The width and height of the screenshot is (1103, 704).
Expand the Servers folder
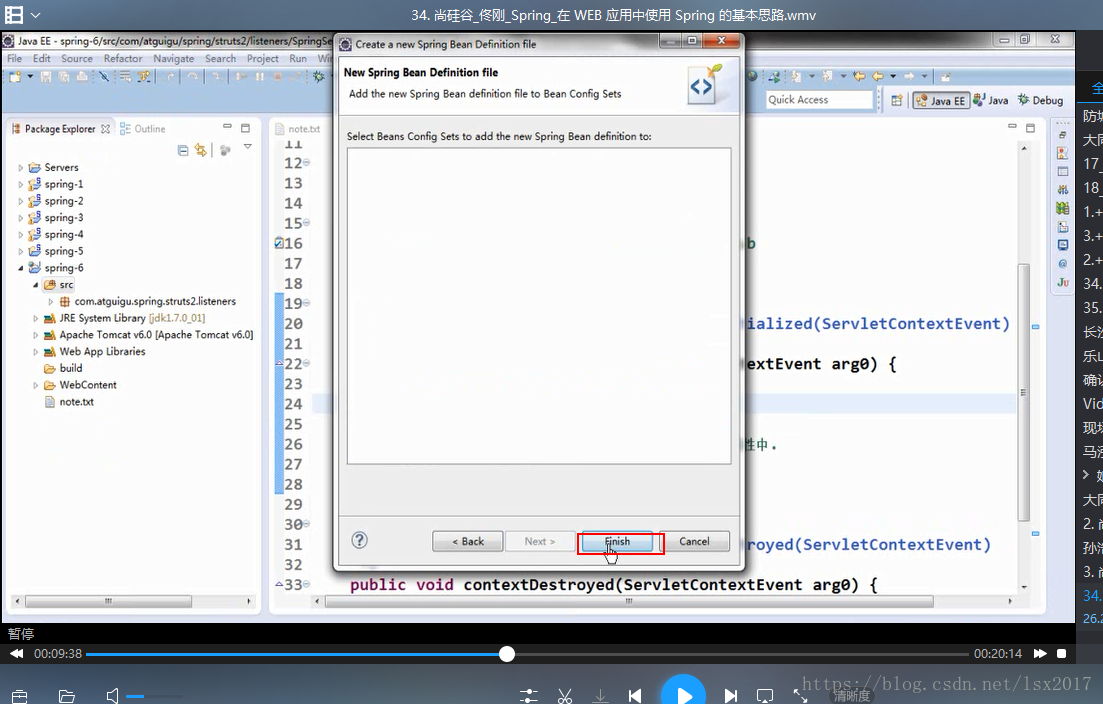point(20,167)
